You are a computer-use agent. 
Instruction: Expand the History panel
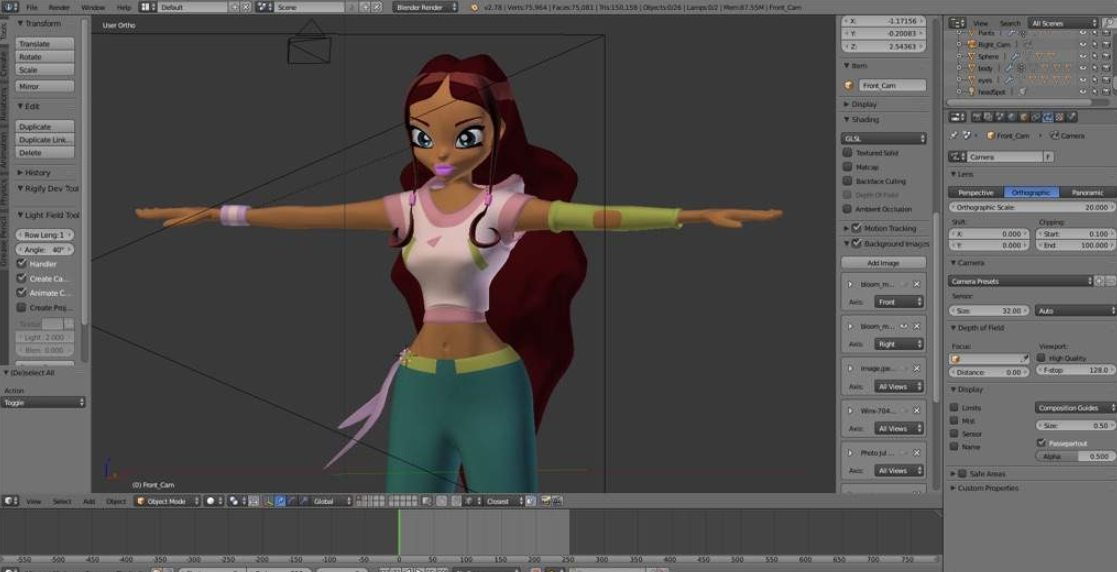point(34,172)
